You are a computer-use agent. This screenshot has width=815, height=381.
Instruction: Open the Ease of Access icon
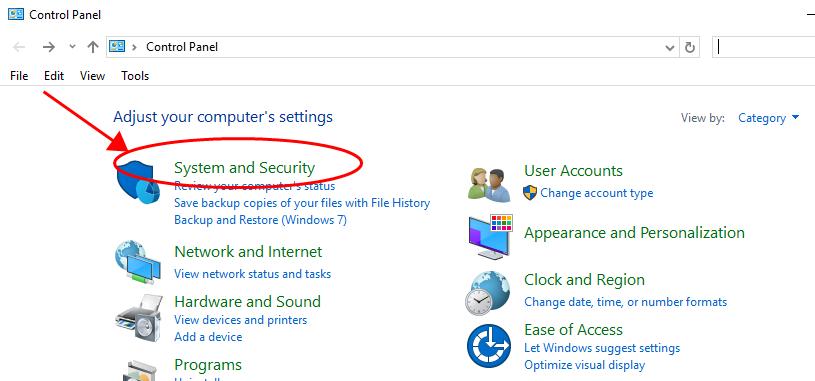tap(489, 346)
